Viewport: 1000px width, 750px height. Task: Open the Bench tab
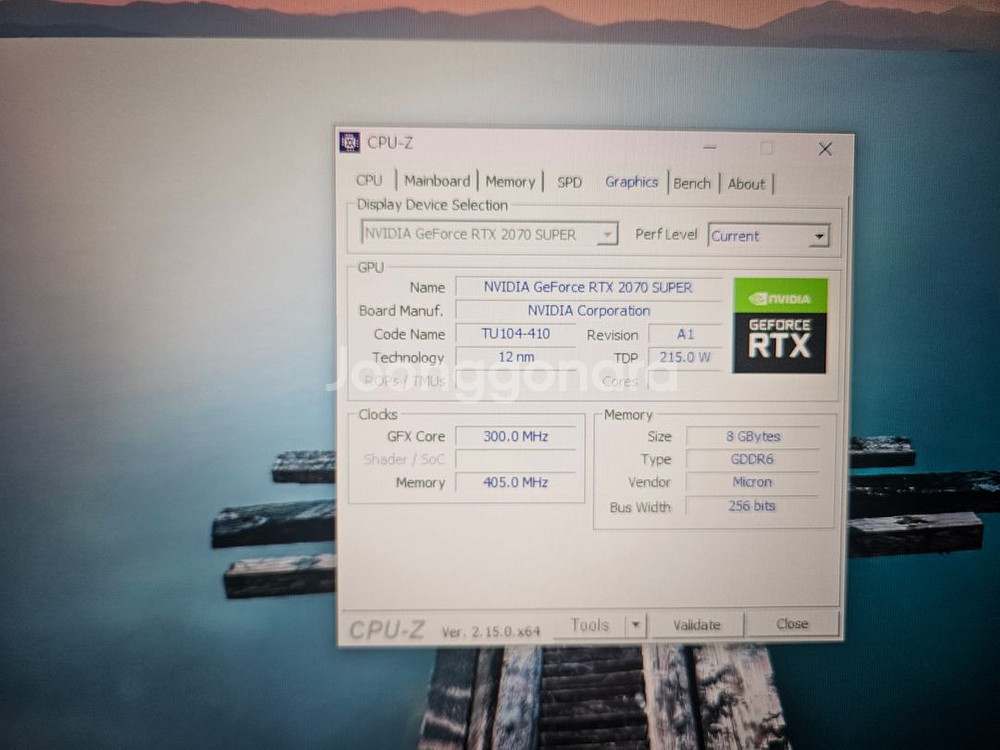pyautogui.click(x=692, y=184)
